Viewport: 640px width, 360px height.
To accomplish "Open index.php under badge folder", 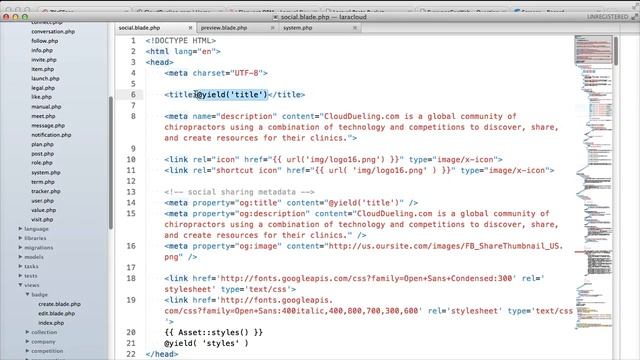I will [51, 322].
